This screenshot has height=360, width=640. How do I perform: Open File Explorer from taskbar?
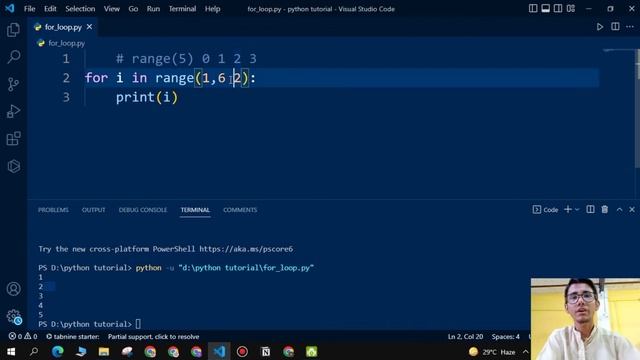tap(104, 351)
